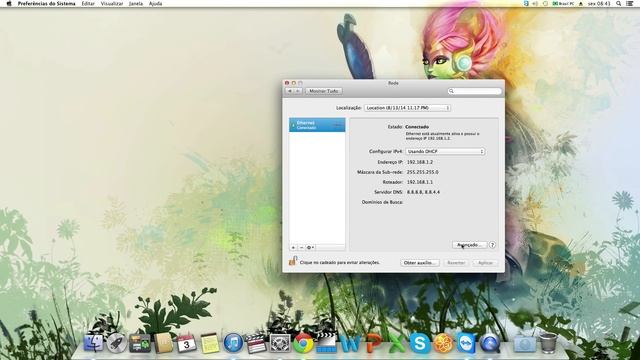Screen dimensions: 640x360
Task: Click DNS servers 8.8.8.8, 8.8.4.4 value
Action: [423, 192]
